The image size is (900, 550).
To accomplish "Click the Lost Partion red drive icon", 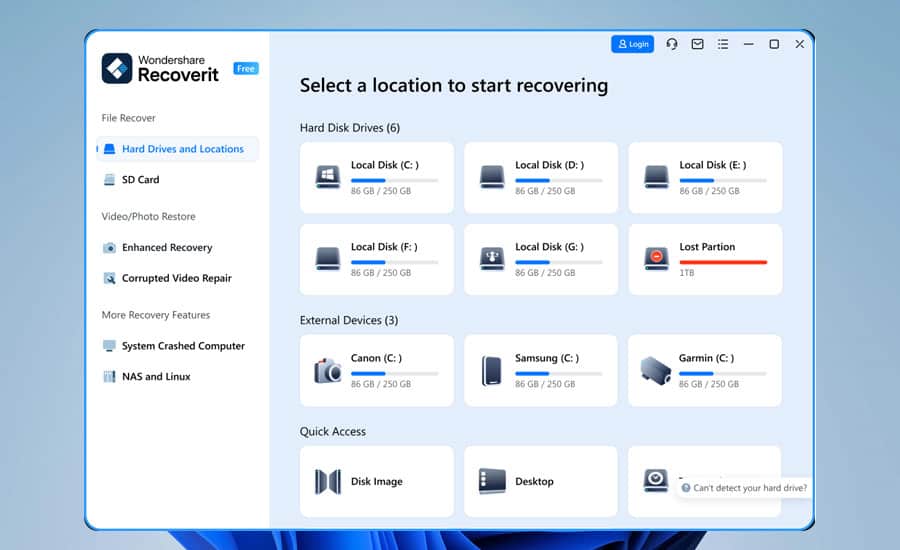I will tap(656, 259).
